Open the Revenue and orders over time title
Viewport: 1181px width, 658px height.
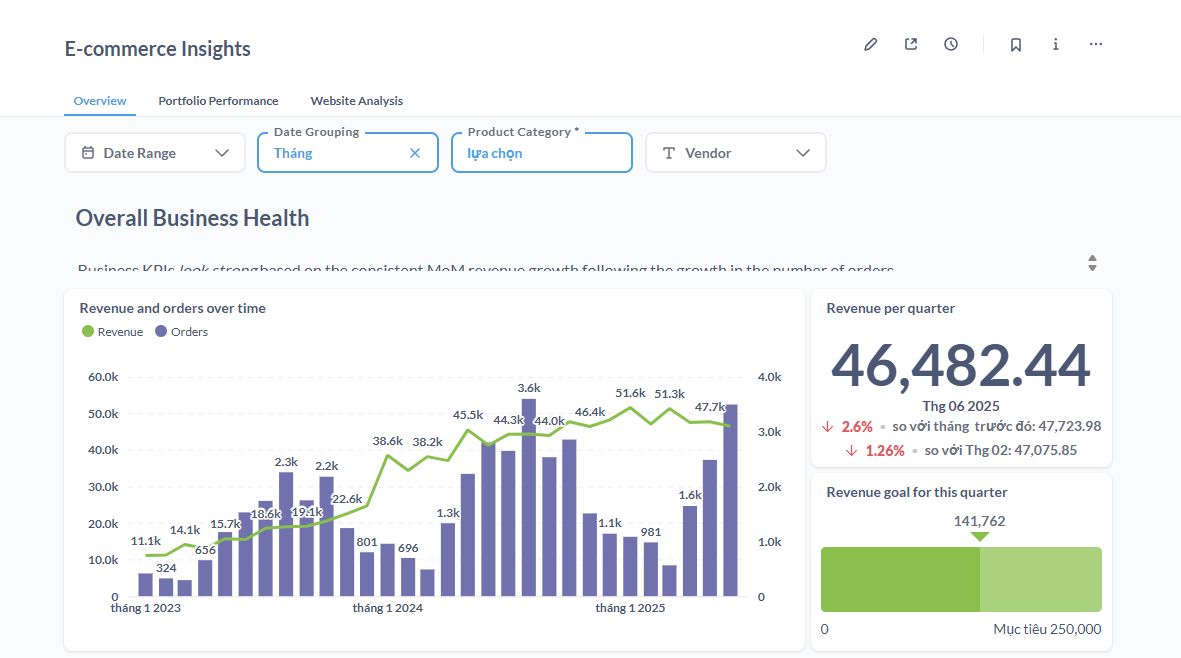click(172, 308)
